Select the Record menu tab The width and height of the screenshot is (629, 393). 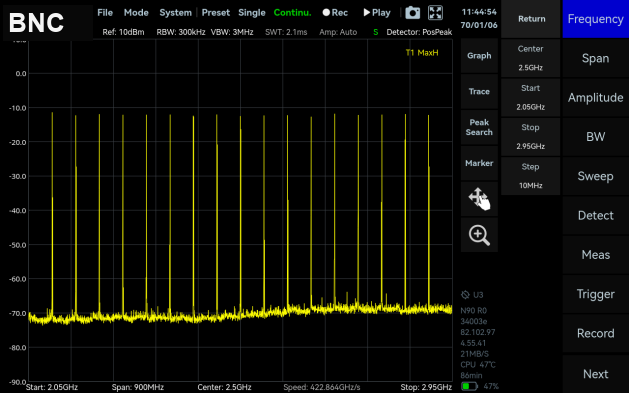coord(596,333)
